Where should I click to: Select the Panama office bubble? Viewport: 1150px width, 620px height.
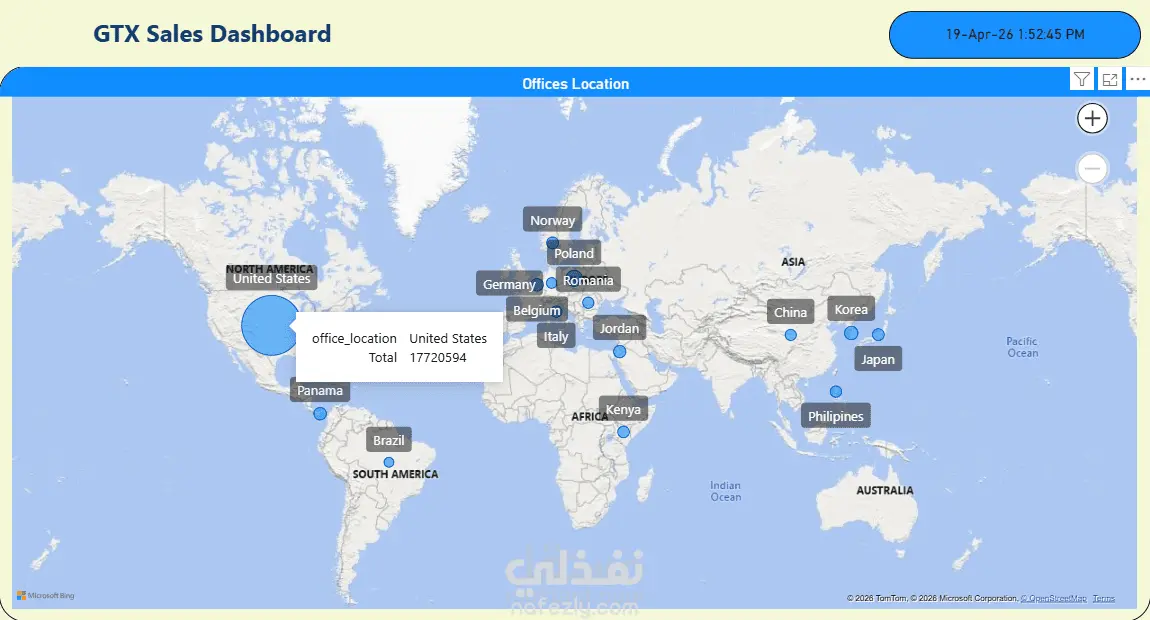click(x=320, y=414)
